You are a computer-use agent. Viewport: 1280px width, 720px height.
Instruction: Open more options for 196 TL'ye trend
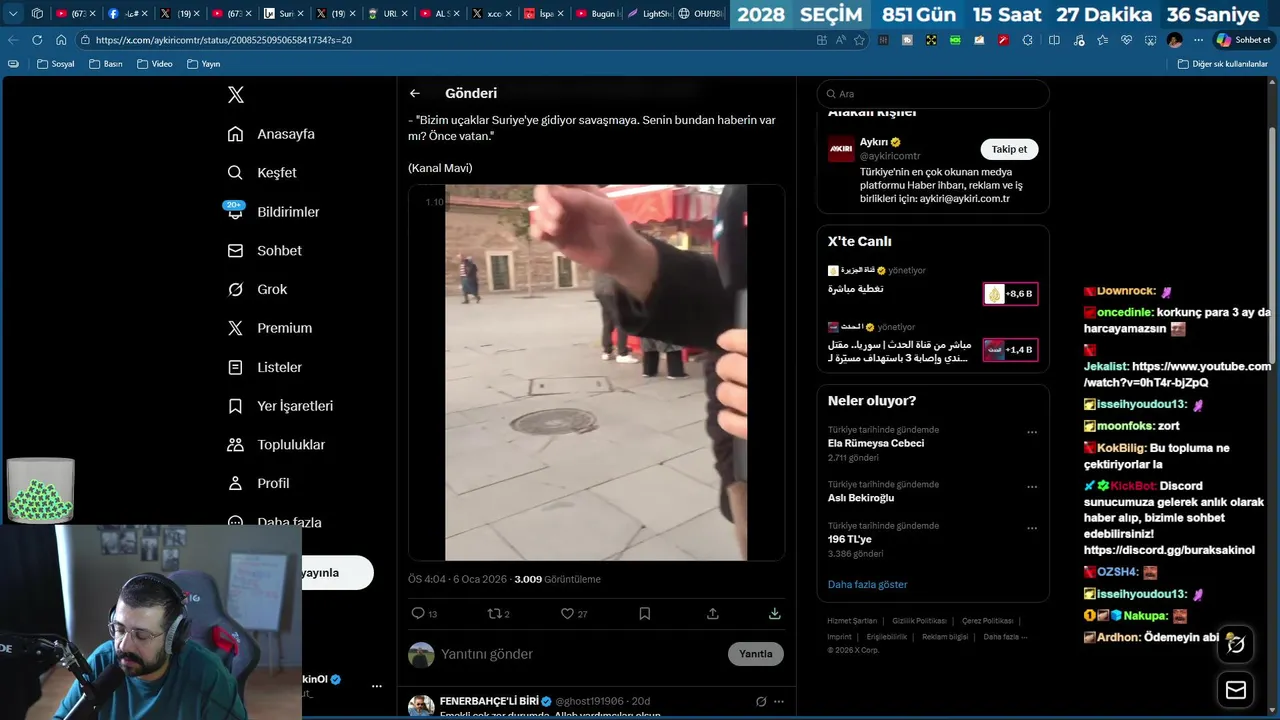(1032, 529)
